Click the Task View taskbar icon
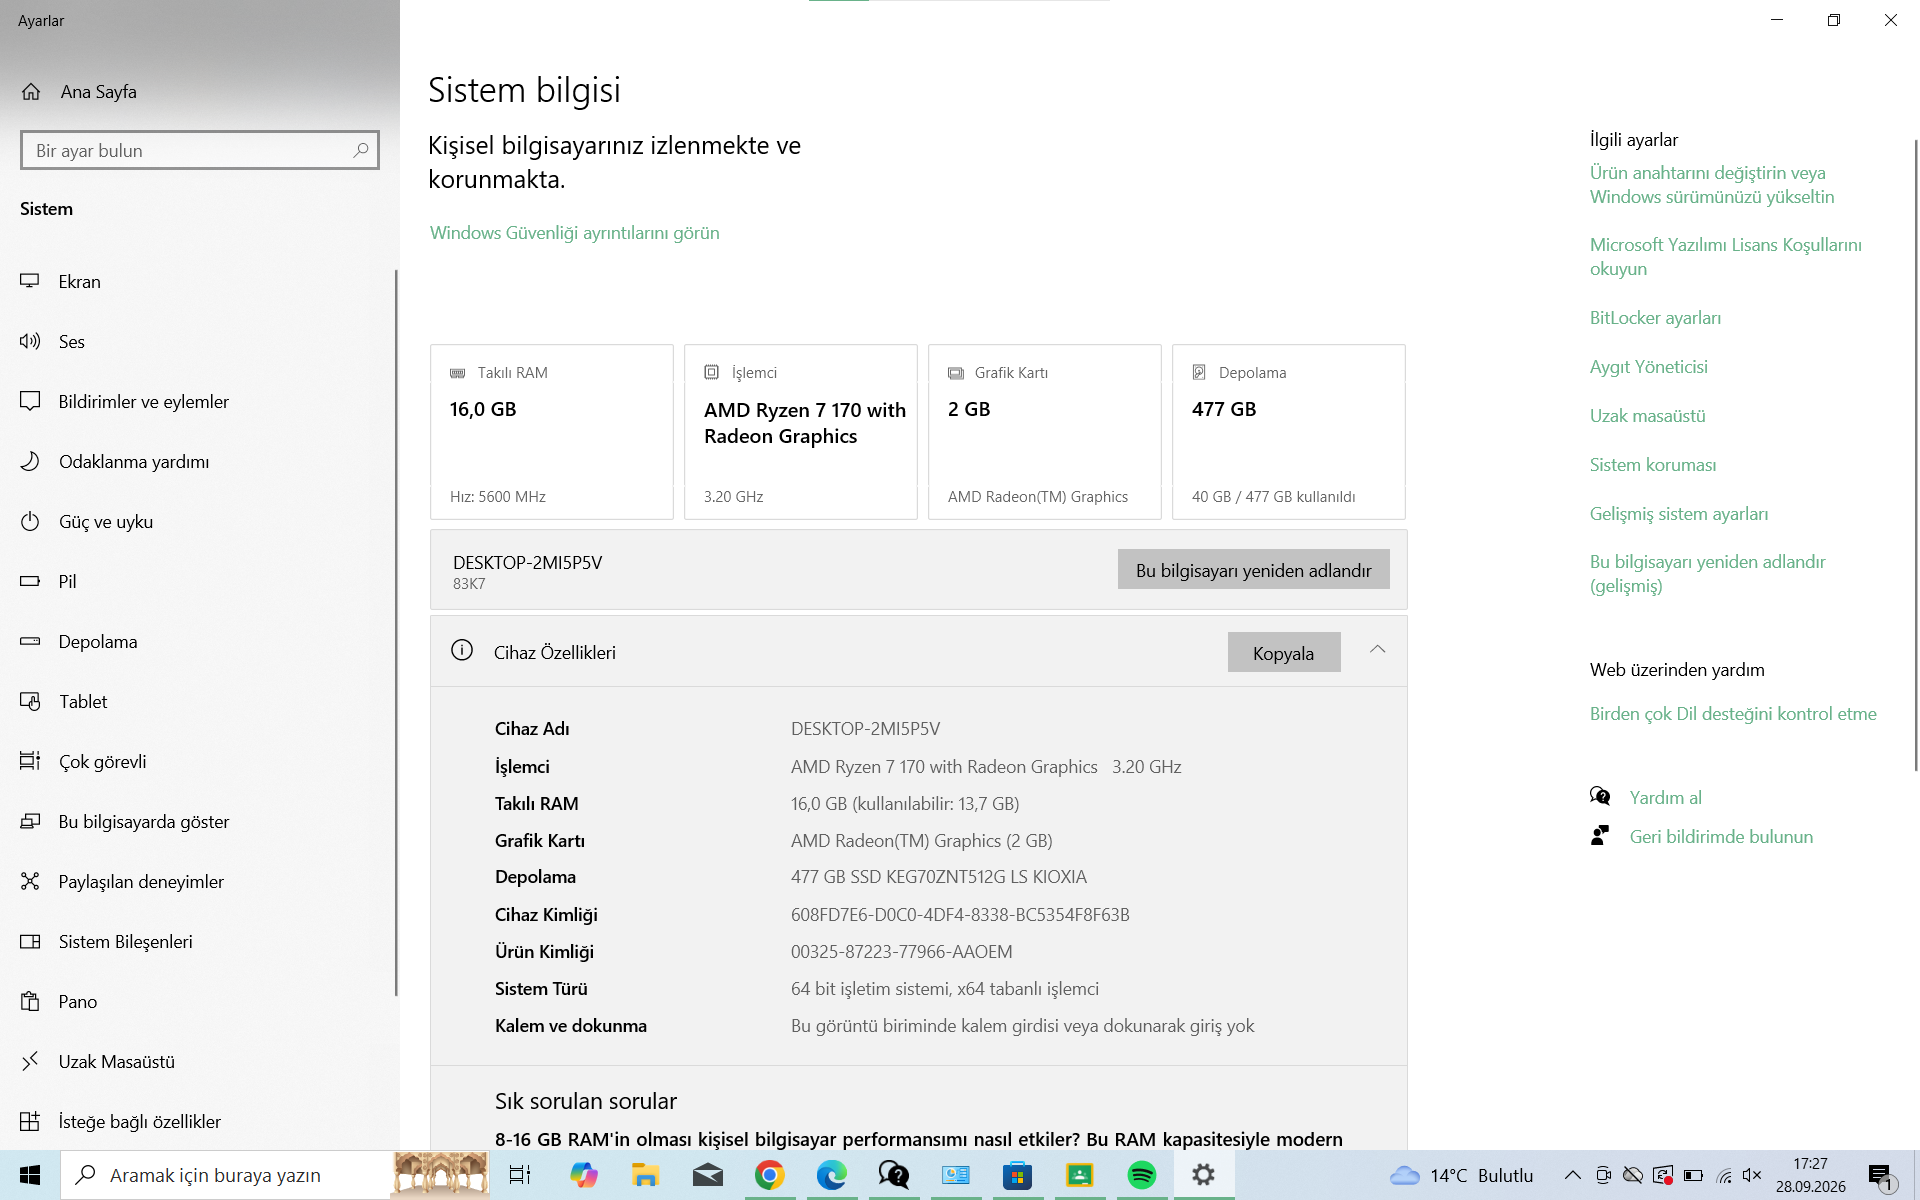This screenshot has width=1920, height=1200. coord(520,1175)
